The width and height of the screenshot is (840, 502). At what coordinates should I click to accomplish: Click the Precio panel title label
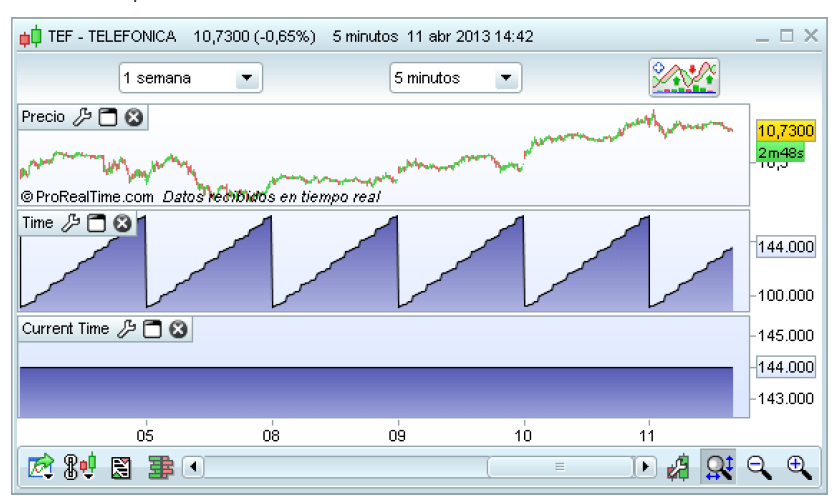pos(43,117)
